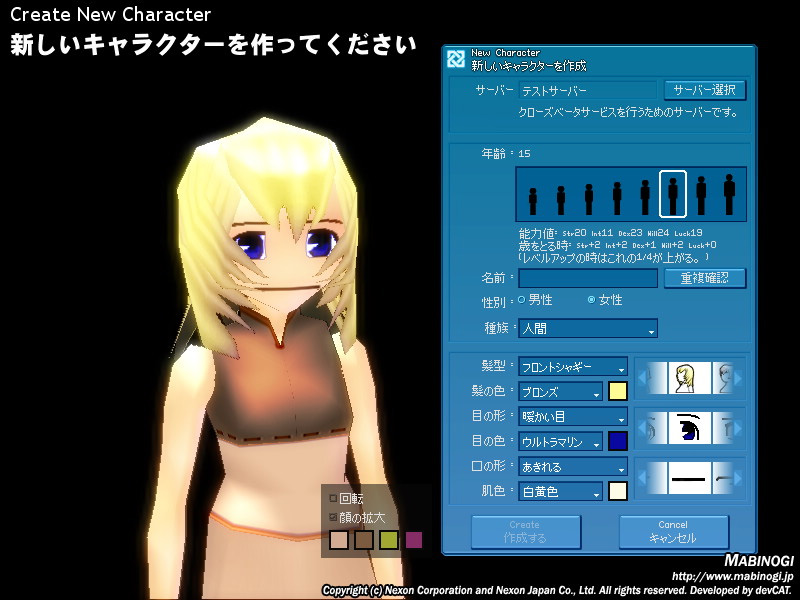Click the サーバー選択 server select button

click(x=705, y=90)
